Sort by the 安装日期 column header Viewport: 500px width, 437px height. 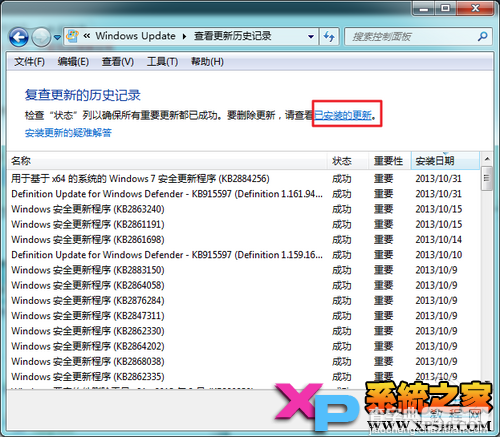click(x=445, y=161)
